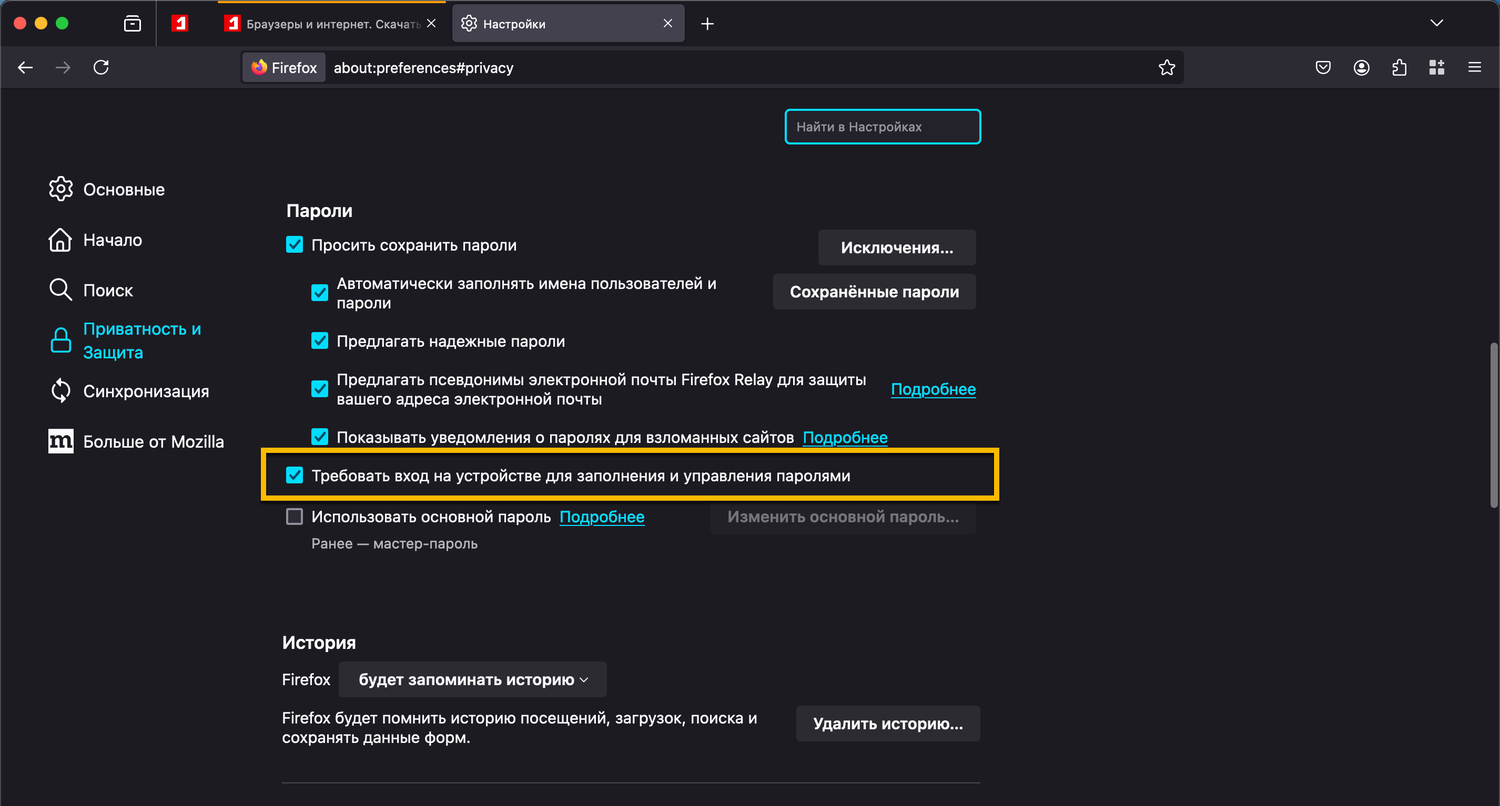Select "Поиск" in the settings sidebar

(108, 290)
